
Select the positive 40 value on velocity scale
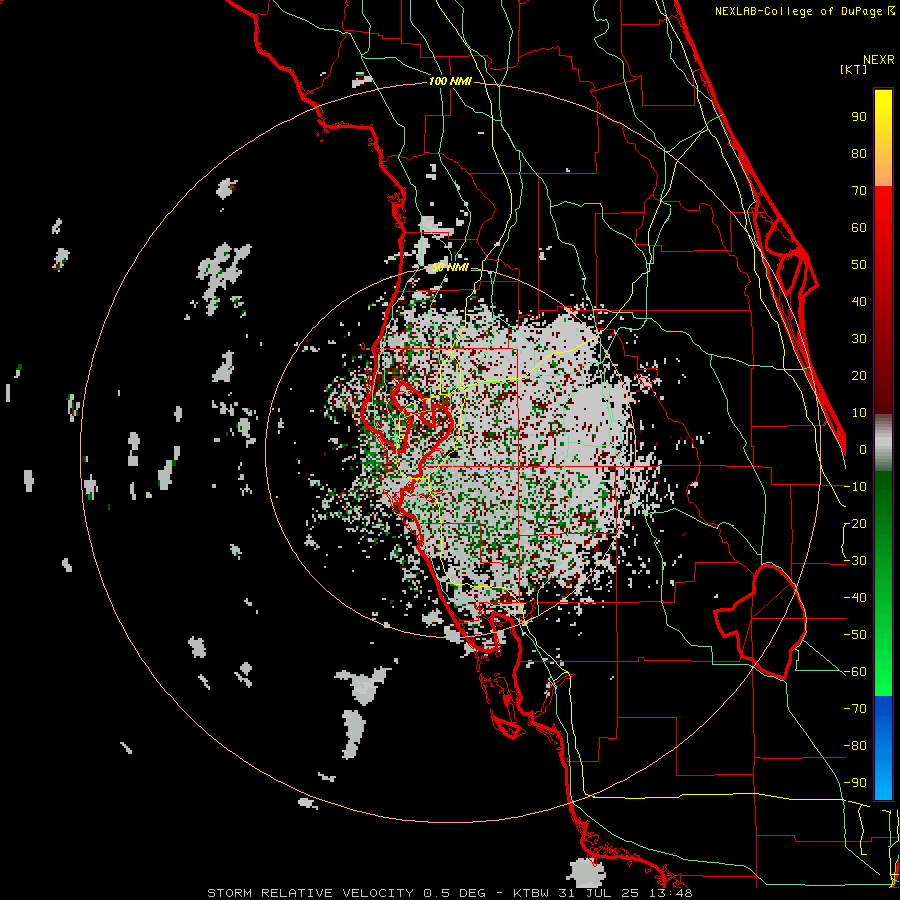click(859, 301)
